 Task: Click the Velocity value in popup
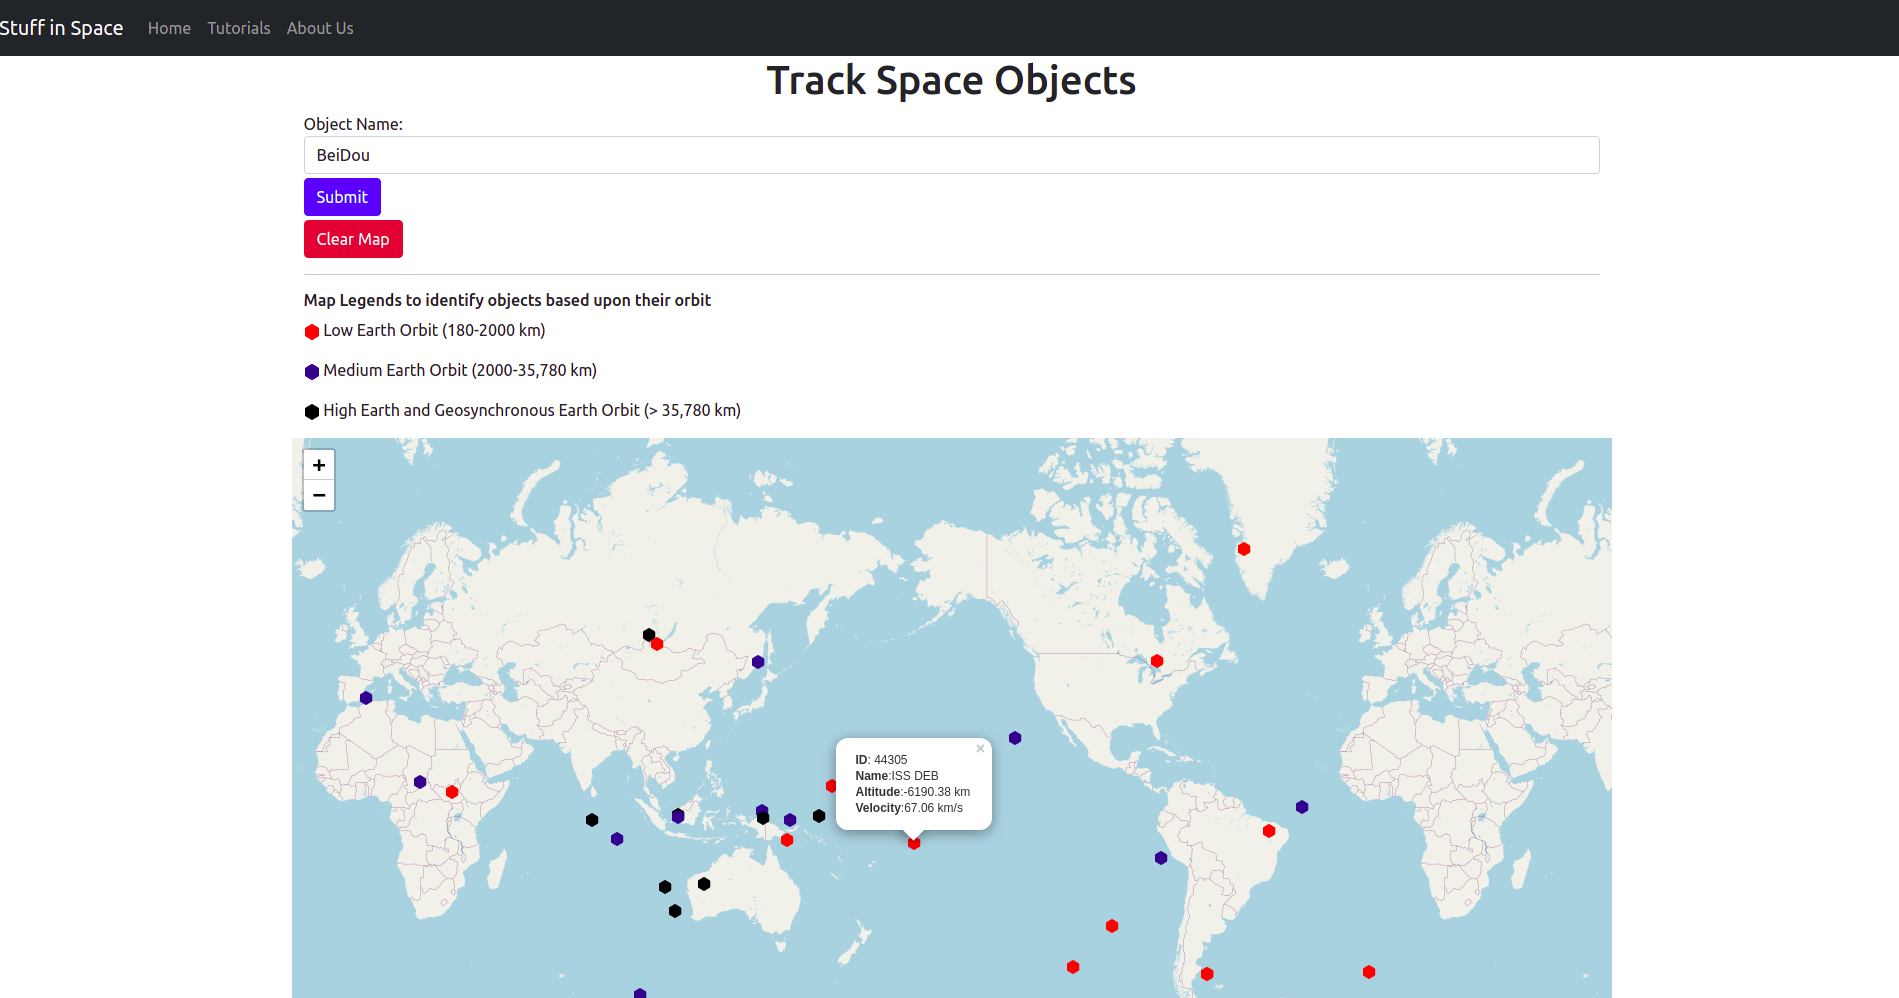[933, 808]
